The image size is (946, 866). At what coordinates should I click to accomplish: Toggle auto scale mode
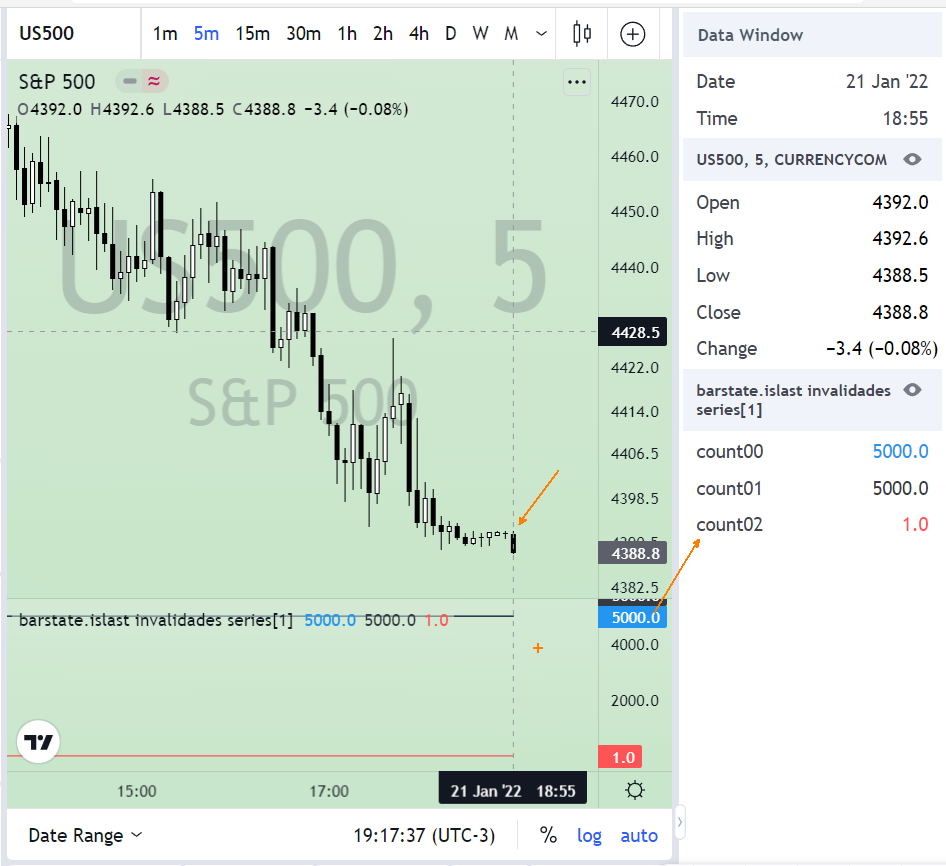pyautogui.click(x=639, y=835)
